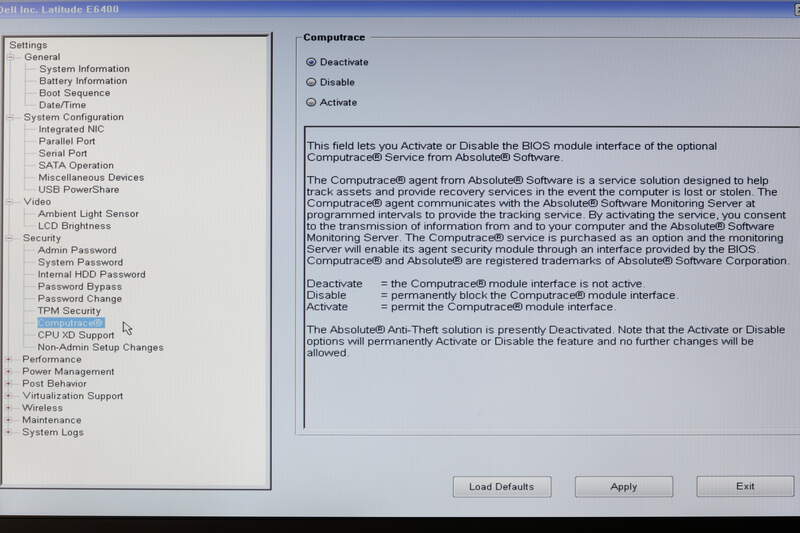Select the System Logs label
The height and width of the screenshot is (533, 800).
click(x=53, y=433)
